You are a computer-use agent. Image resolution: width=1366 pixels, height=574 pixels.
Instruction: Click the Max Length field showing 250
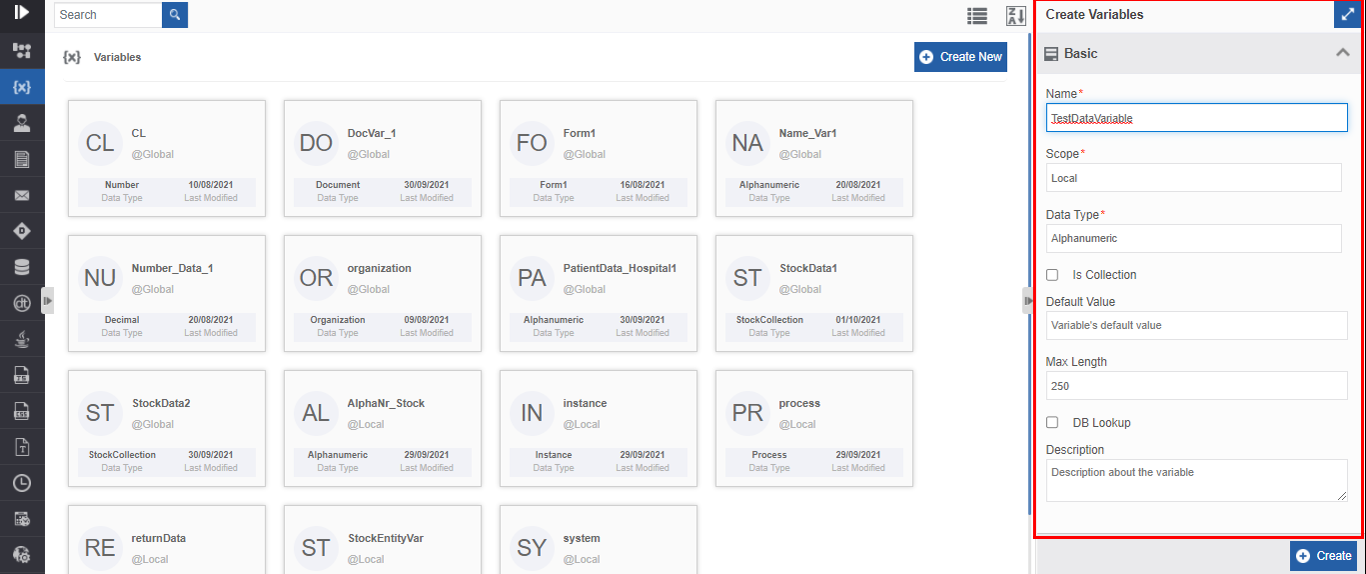(x=1197, y=386)
